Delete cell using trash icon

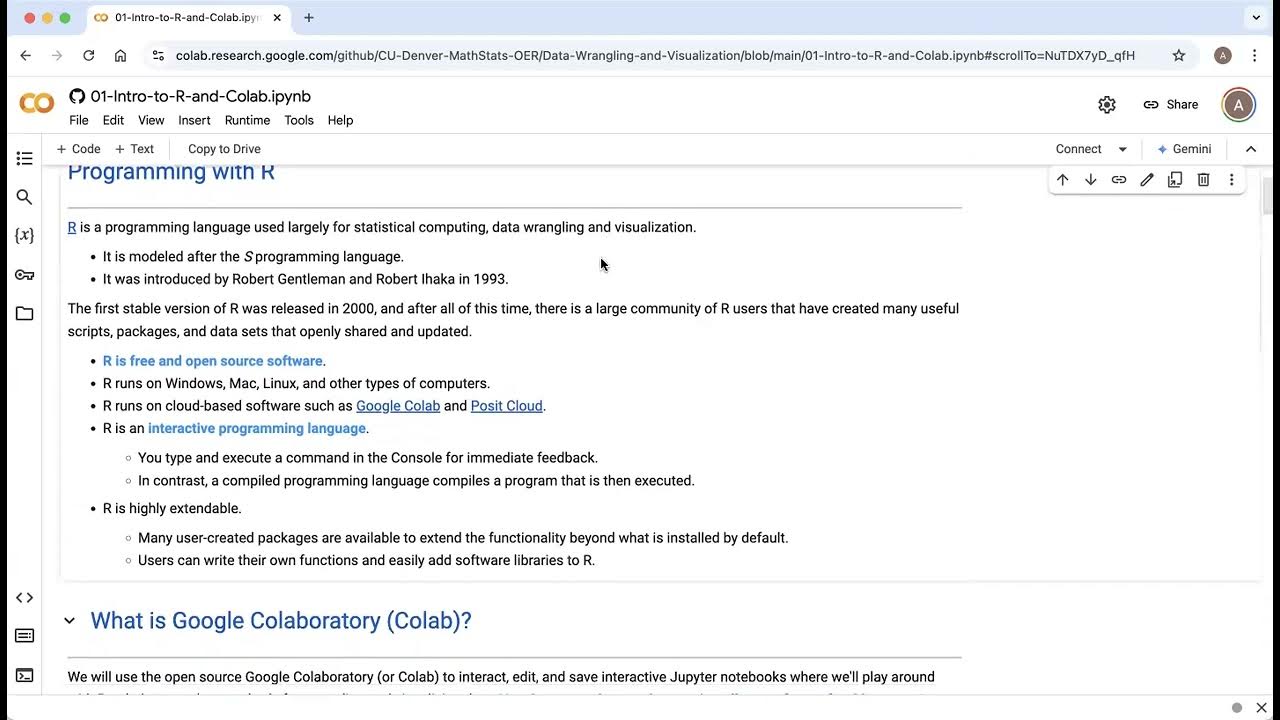pyautogui.click(x=1203, y=180)
